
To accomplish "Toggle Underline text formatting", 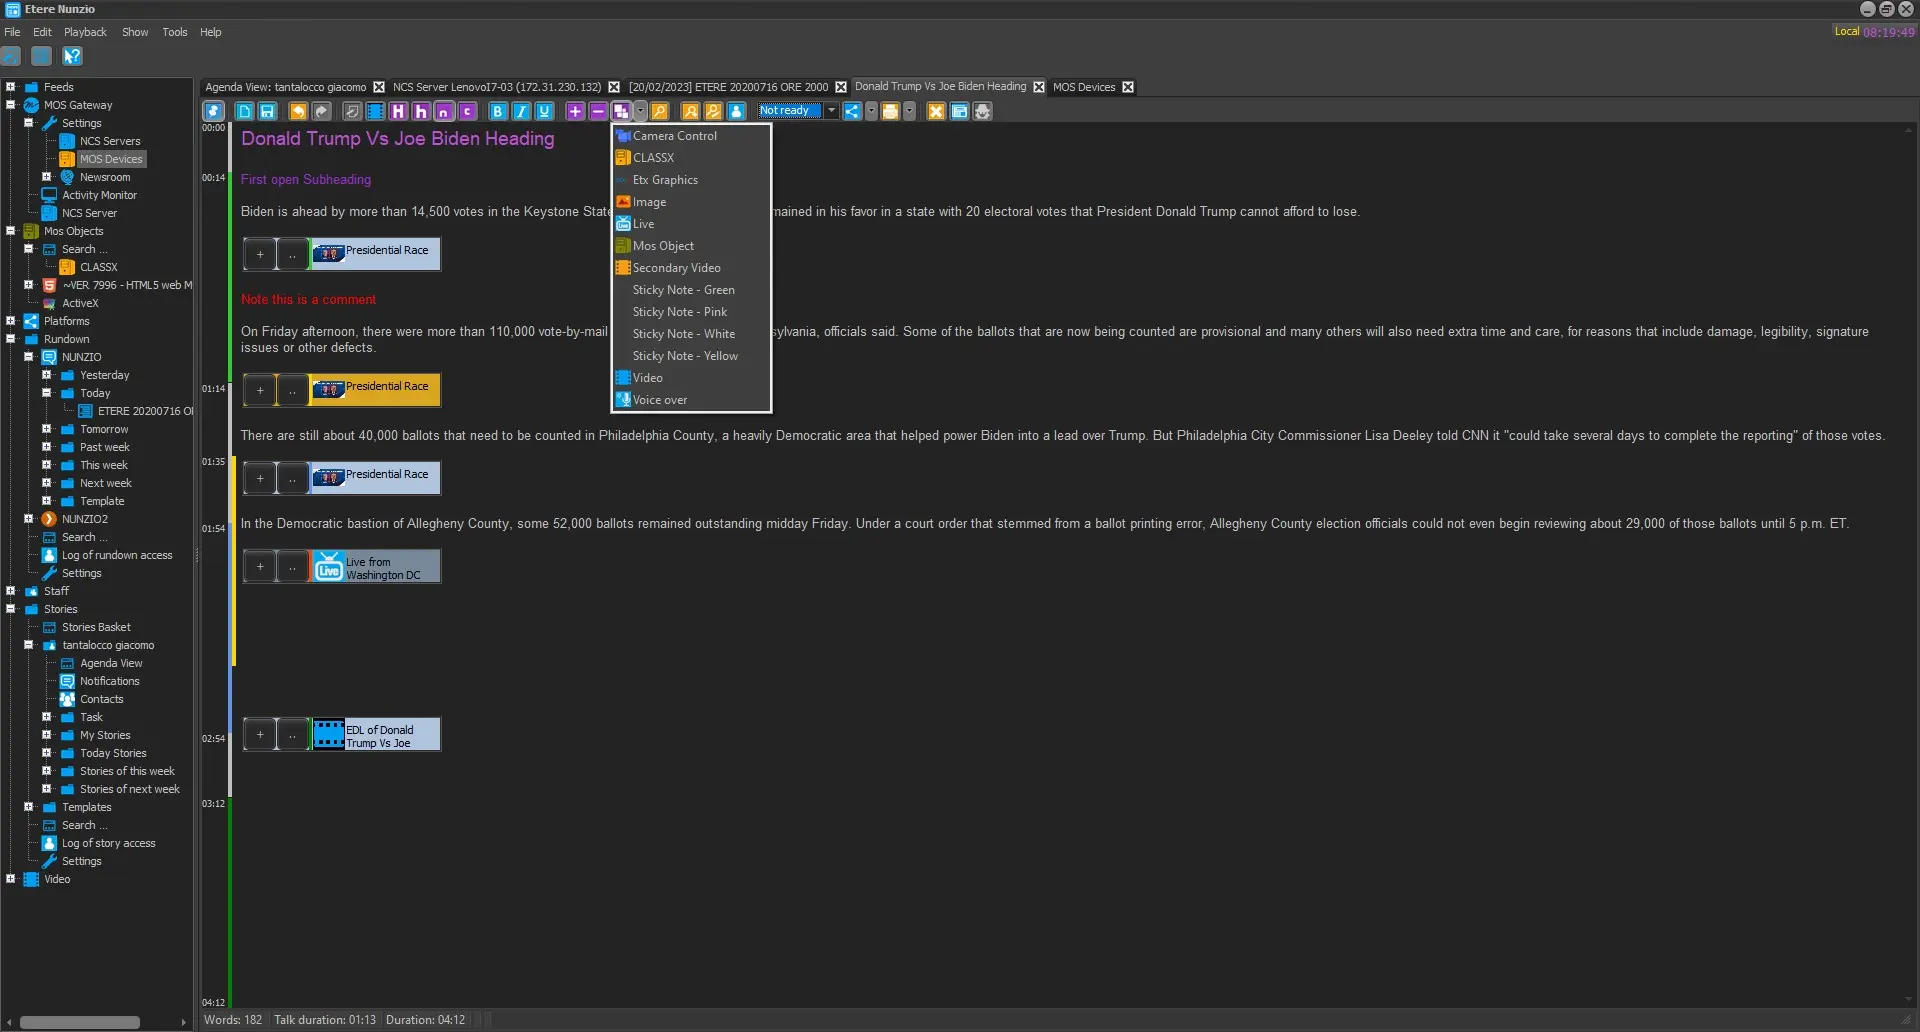I will [x=544, y=111].
